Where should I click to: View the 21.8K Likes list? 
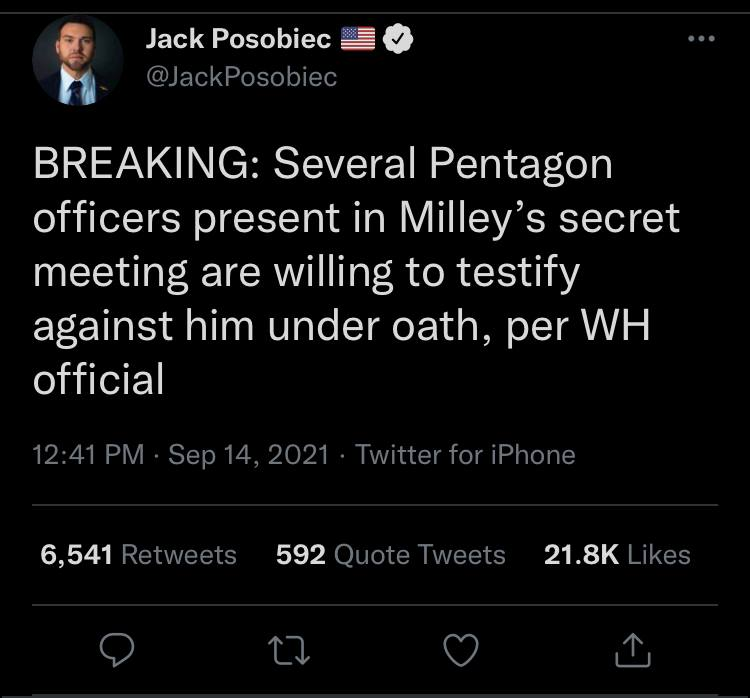pyautogui.click(x=617, y=554)
